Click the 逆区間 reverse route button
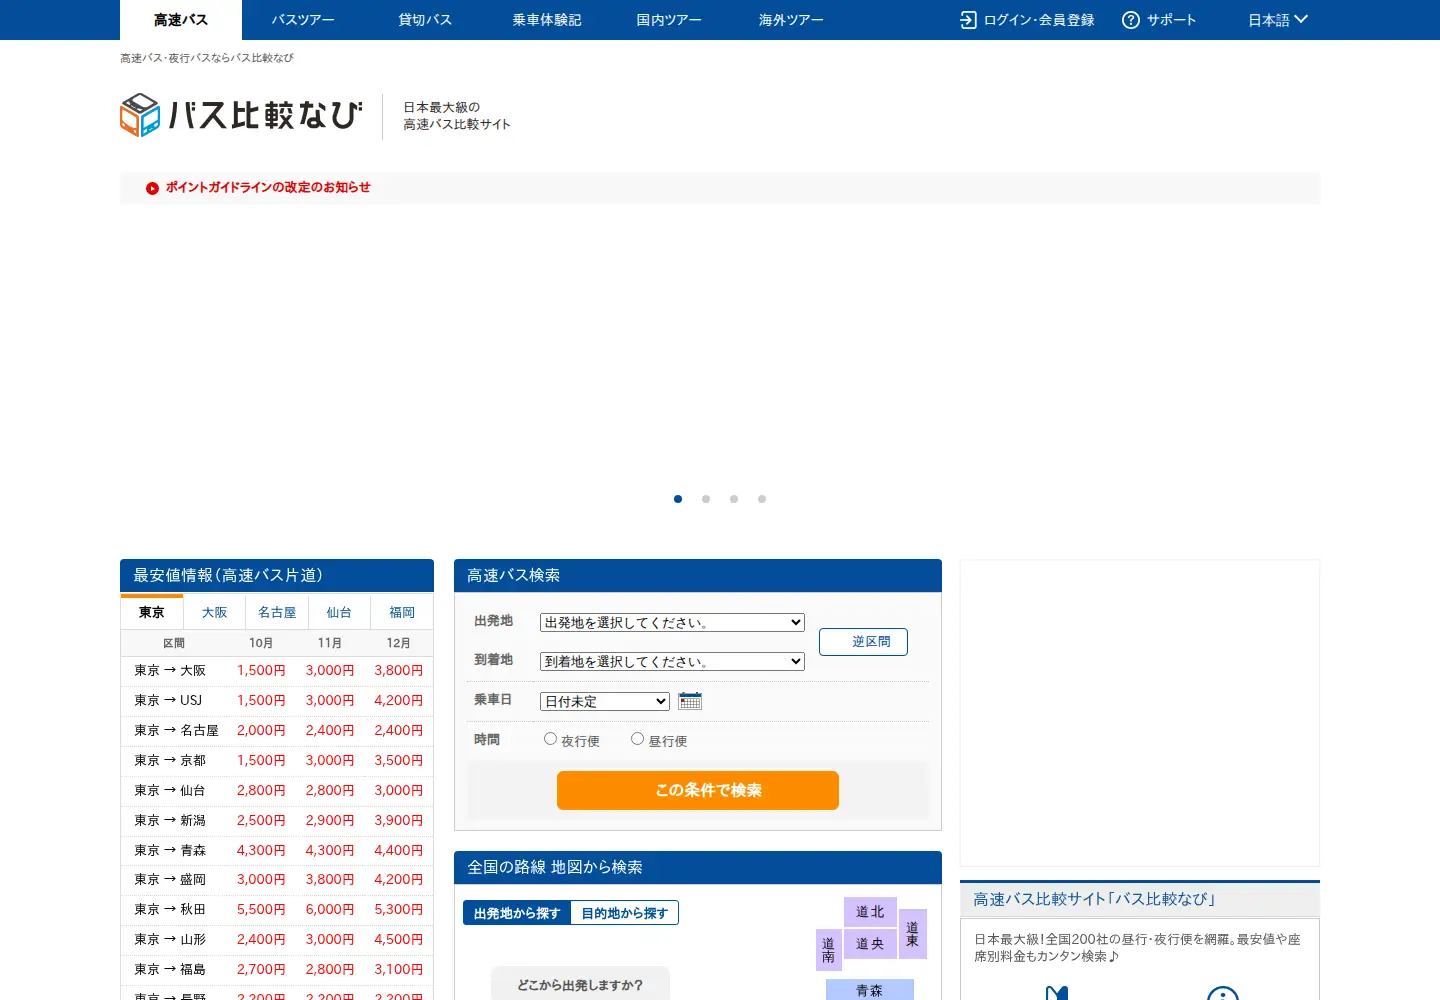The image size is (1440, 1000). coord(863,642)
